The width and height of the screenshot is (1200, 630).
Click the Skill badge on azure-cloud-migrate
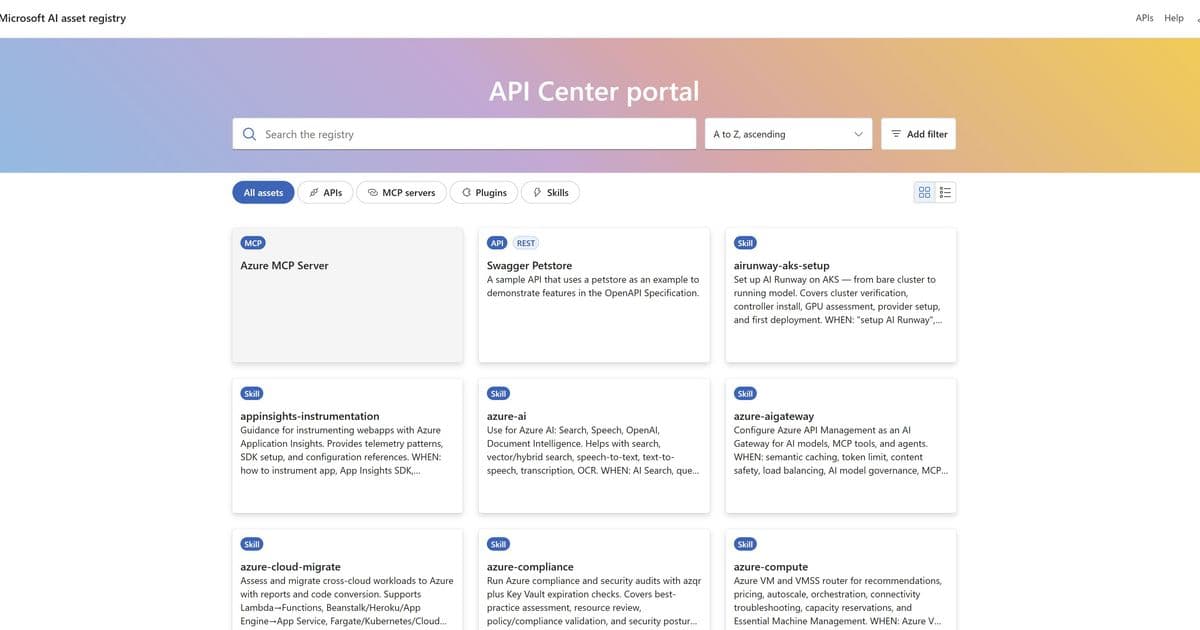click(x=252, y=544)
